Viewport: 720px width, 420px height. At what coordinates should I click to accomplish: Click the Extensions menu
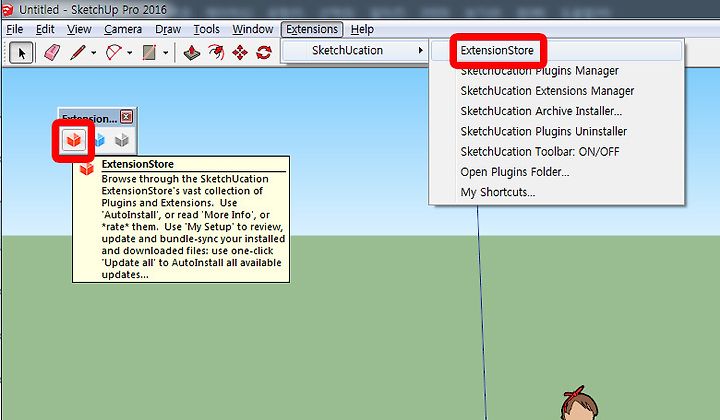pyautogui.click(x=312, y=29)
